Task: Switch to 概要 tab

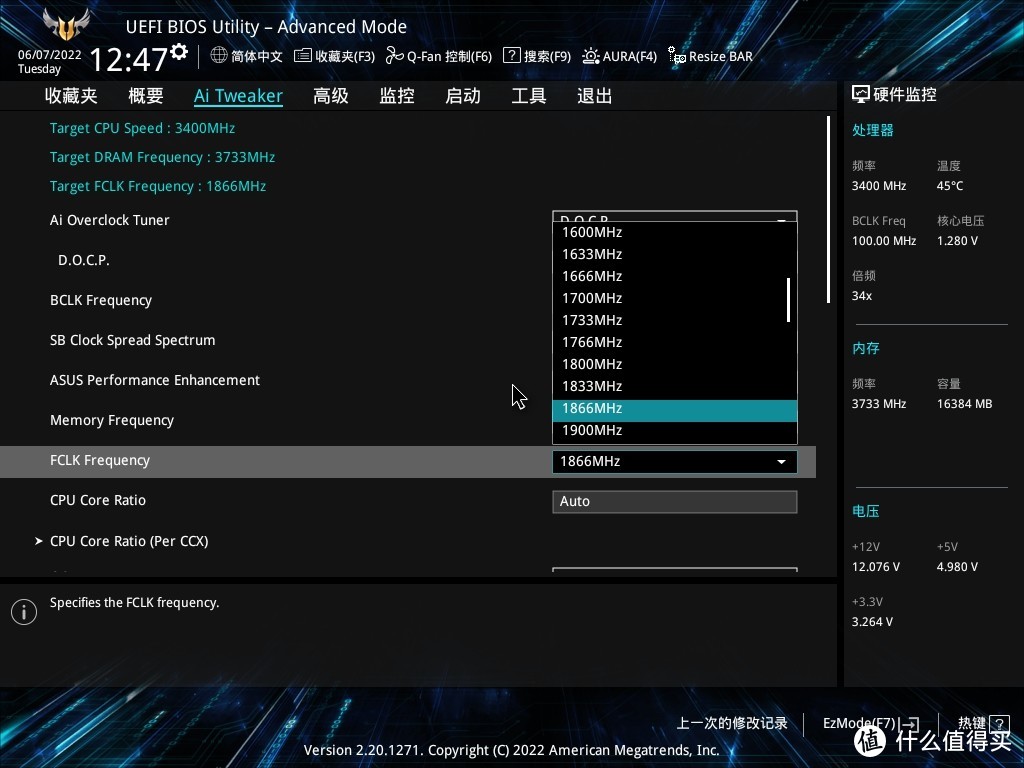Action: pos(146,96)
